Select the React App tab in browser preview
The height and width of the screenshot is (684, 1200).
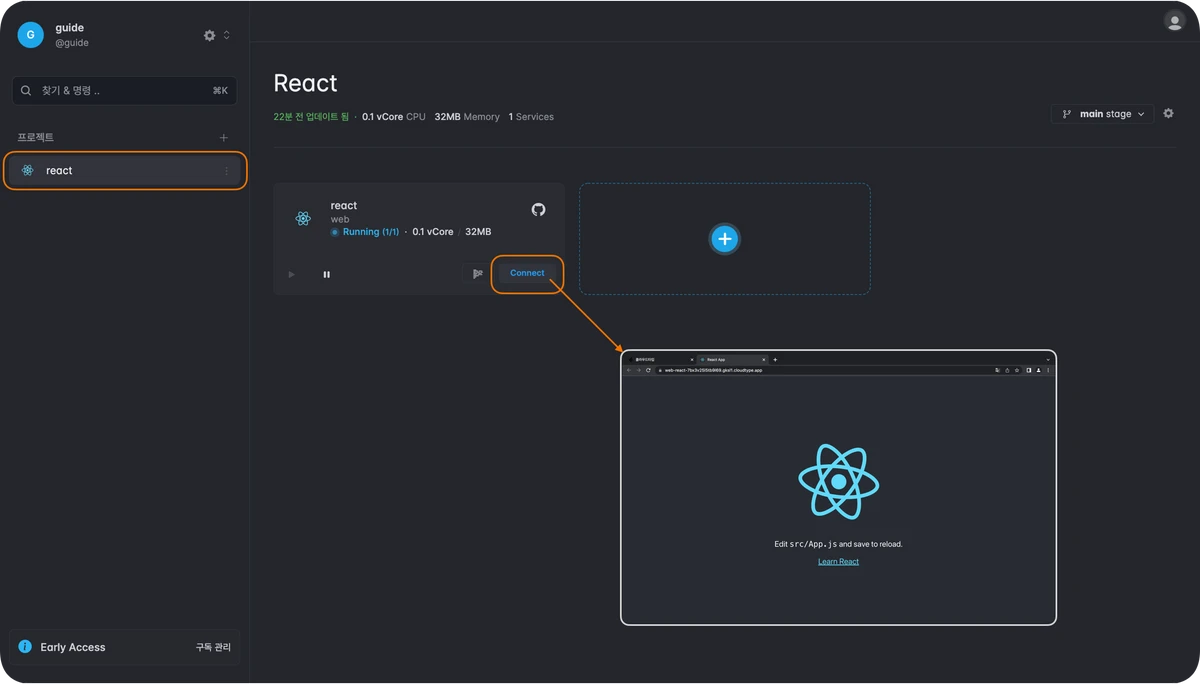733,359
